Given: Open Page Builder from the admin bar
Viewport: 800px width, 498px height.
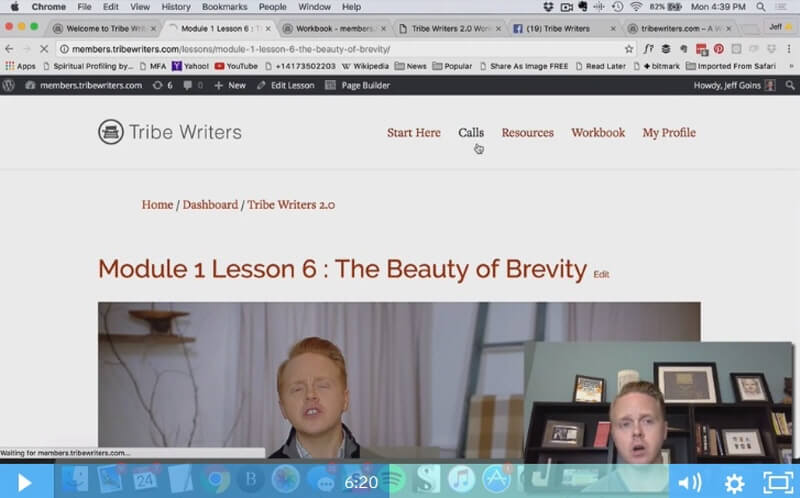Looking at the screenshot, I should tap(358, 85).
